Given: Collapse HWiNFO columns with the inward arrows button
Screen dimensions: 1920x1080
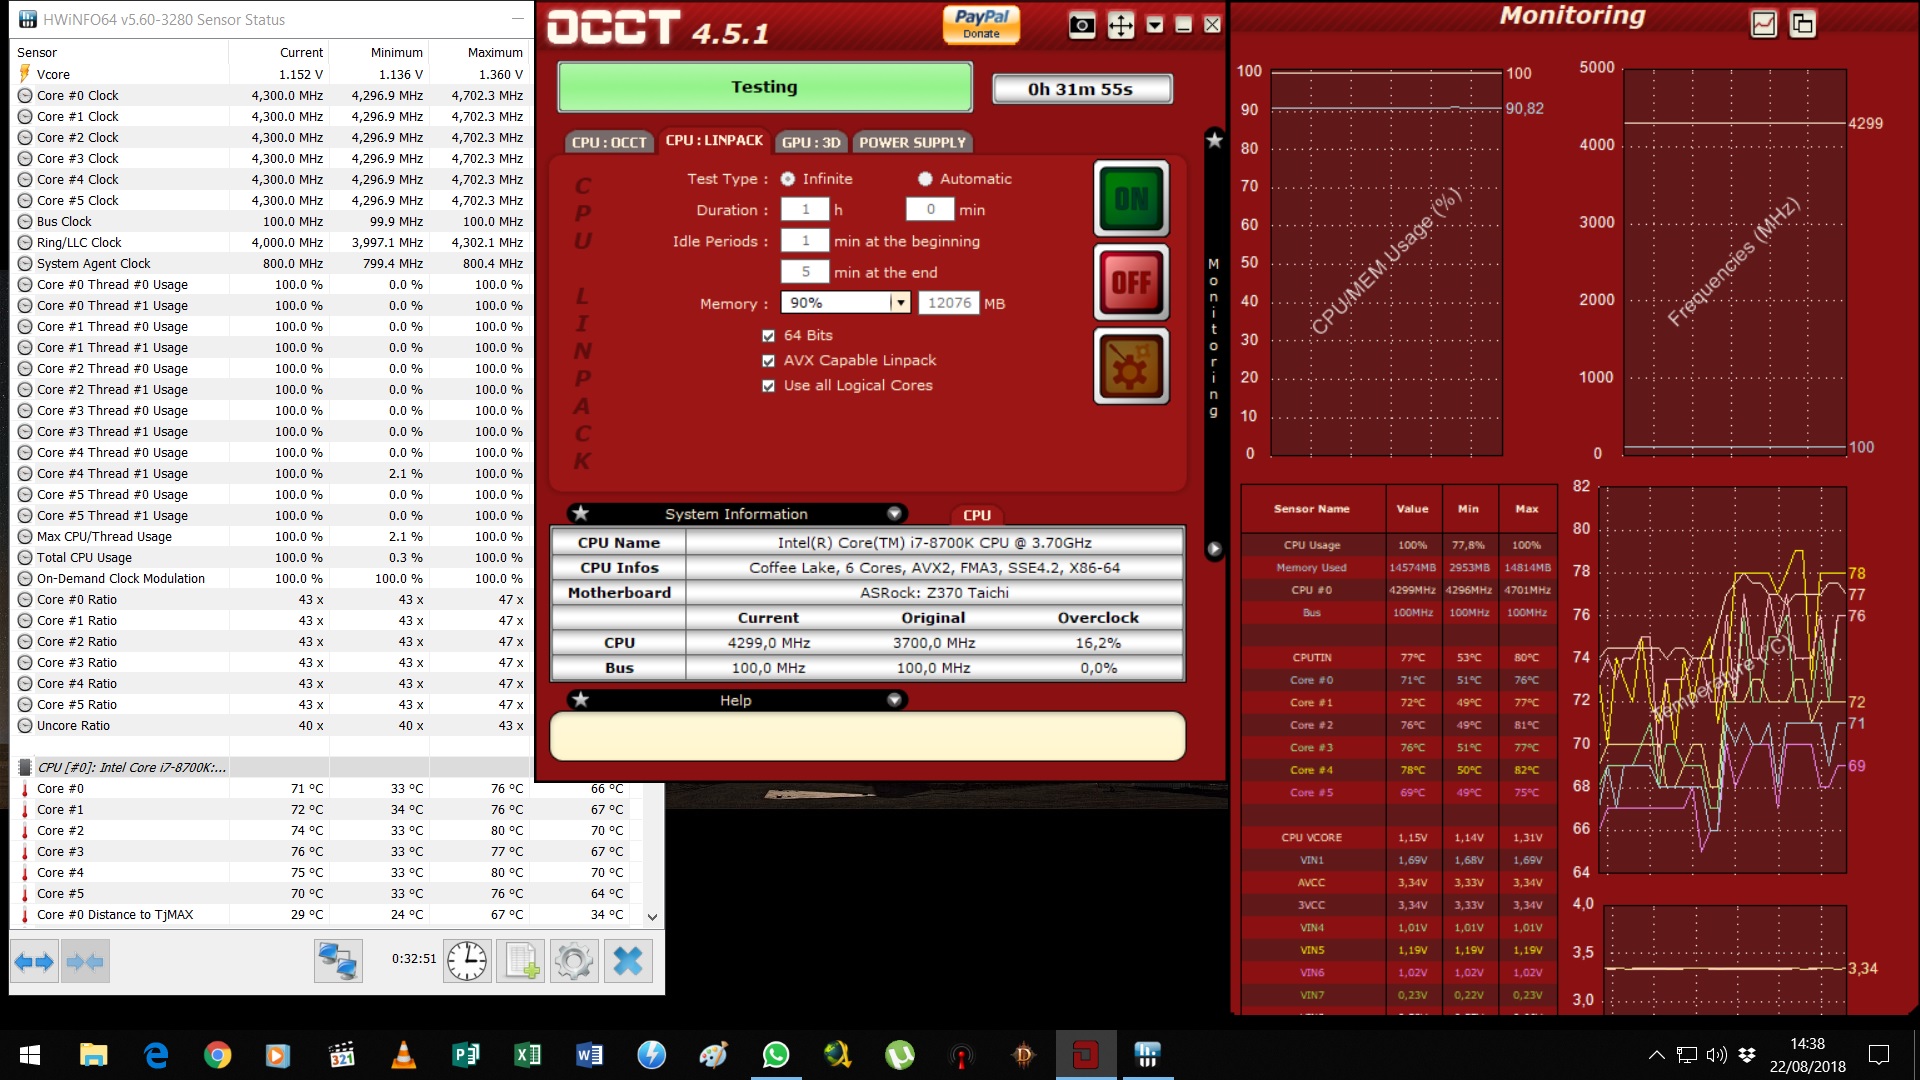Looking at the screenshot, I should 85,962.
